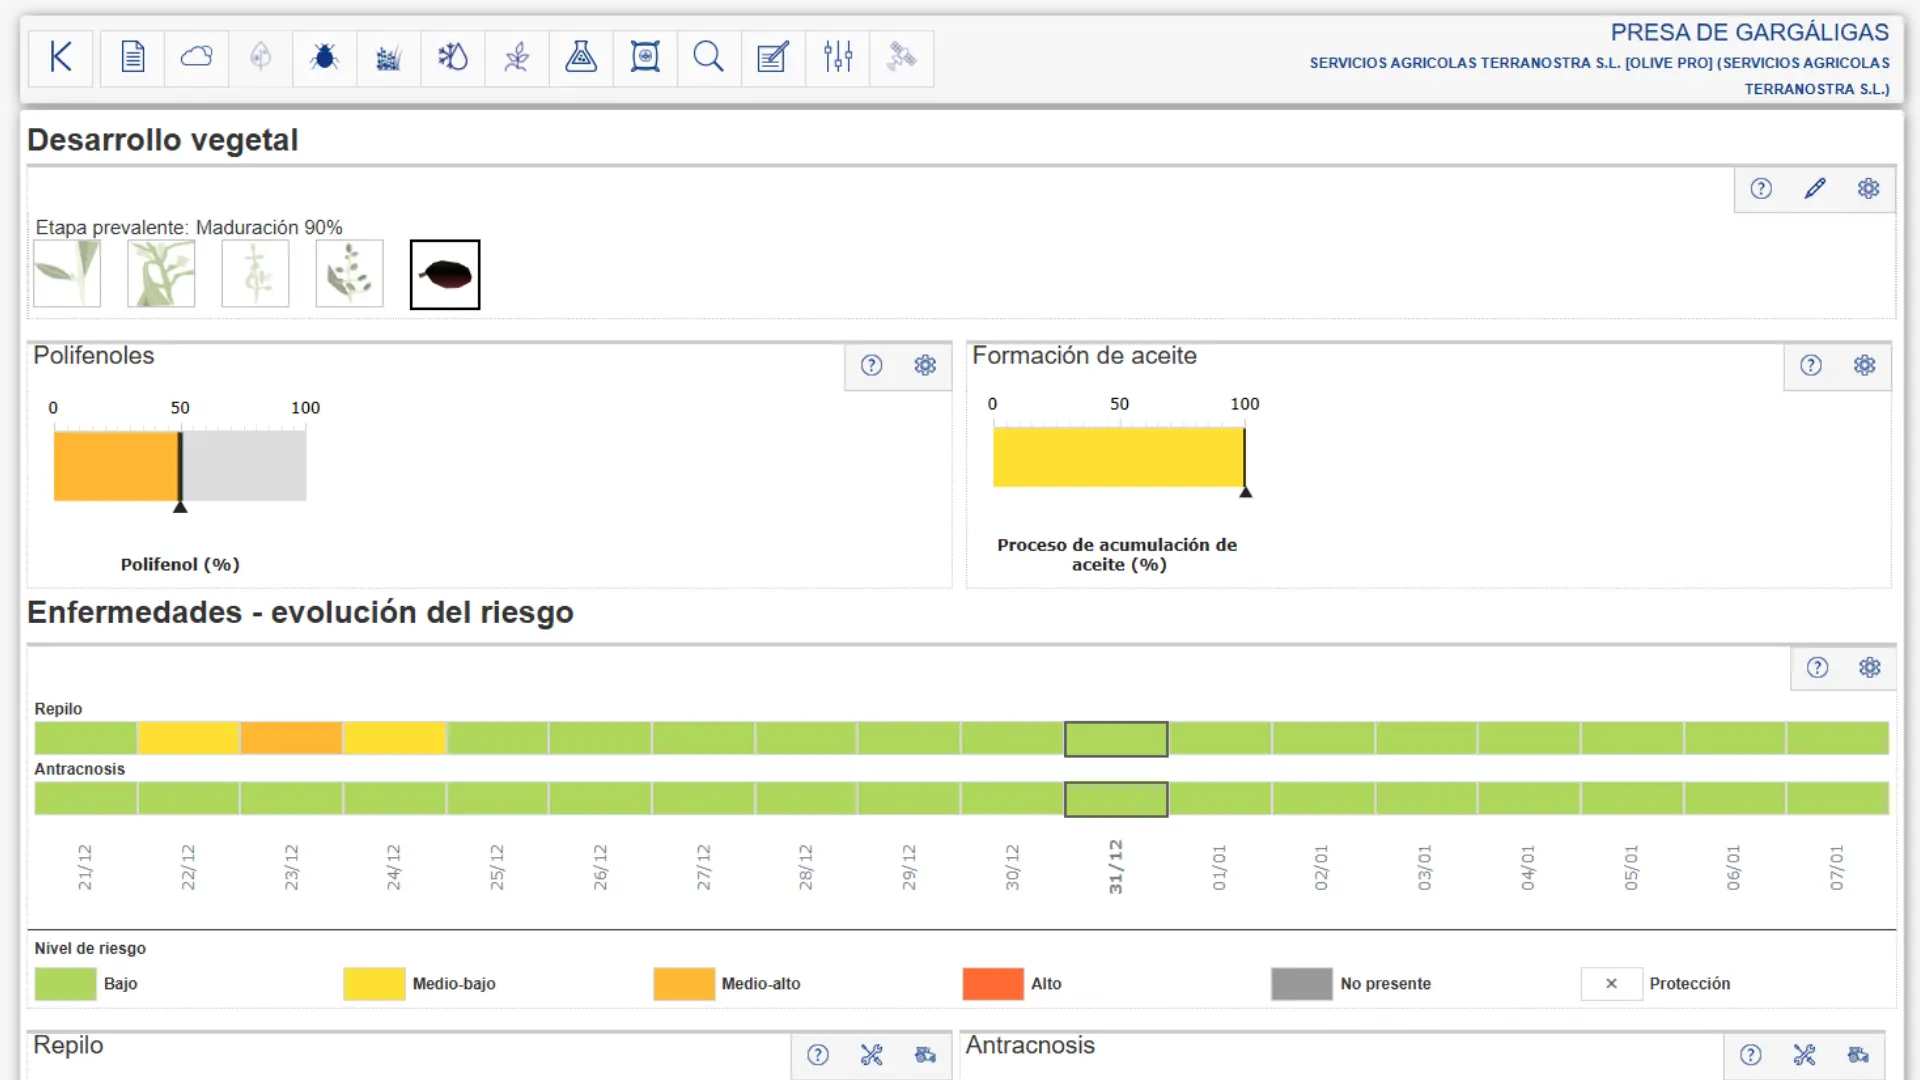Select the flask laboratory toolbar icon

point(580,58)
